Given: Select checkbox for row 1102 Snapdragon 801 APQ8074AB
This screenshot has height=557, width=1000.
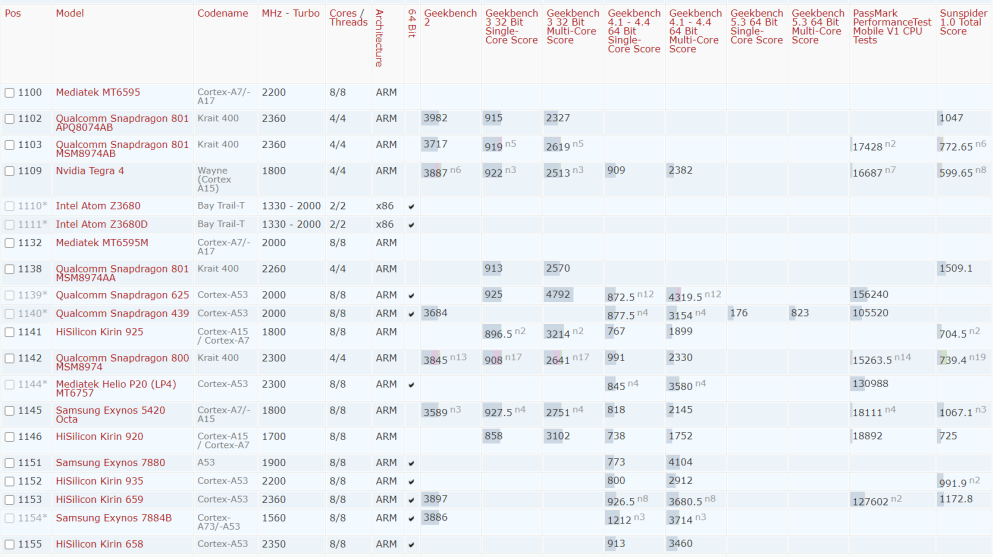Looking at the screenshot, I should [10, 119].
